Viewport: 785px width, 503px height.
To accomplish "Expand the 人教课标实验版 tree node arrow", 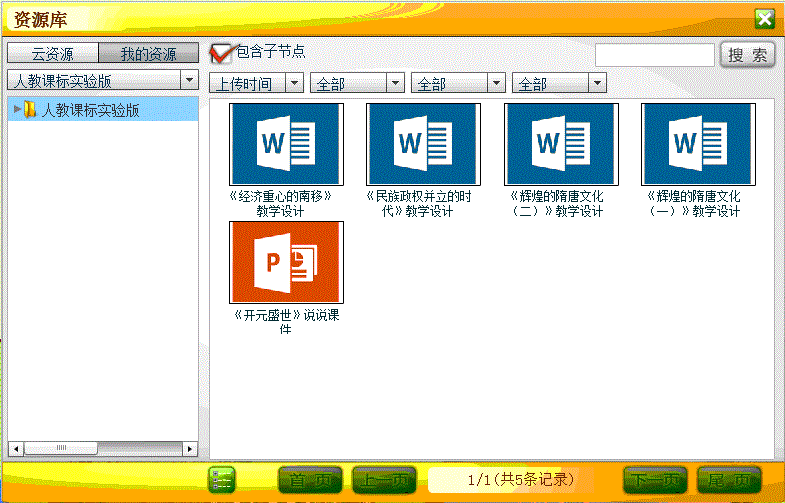I will tap(17, 110).
